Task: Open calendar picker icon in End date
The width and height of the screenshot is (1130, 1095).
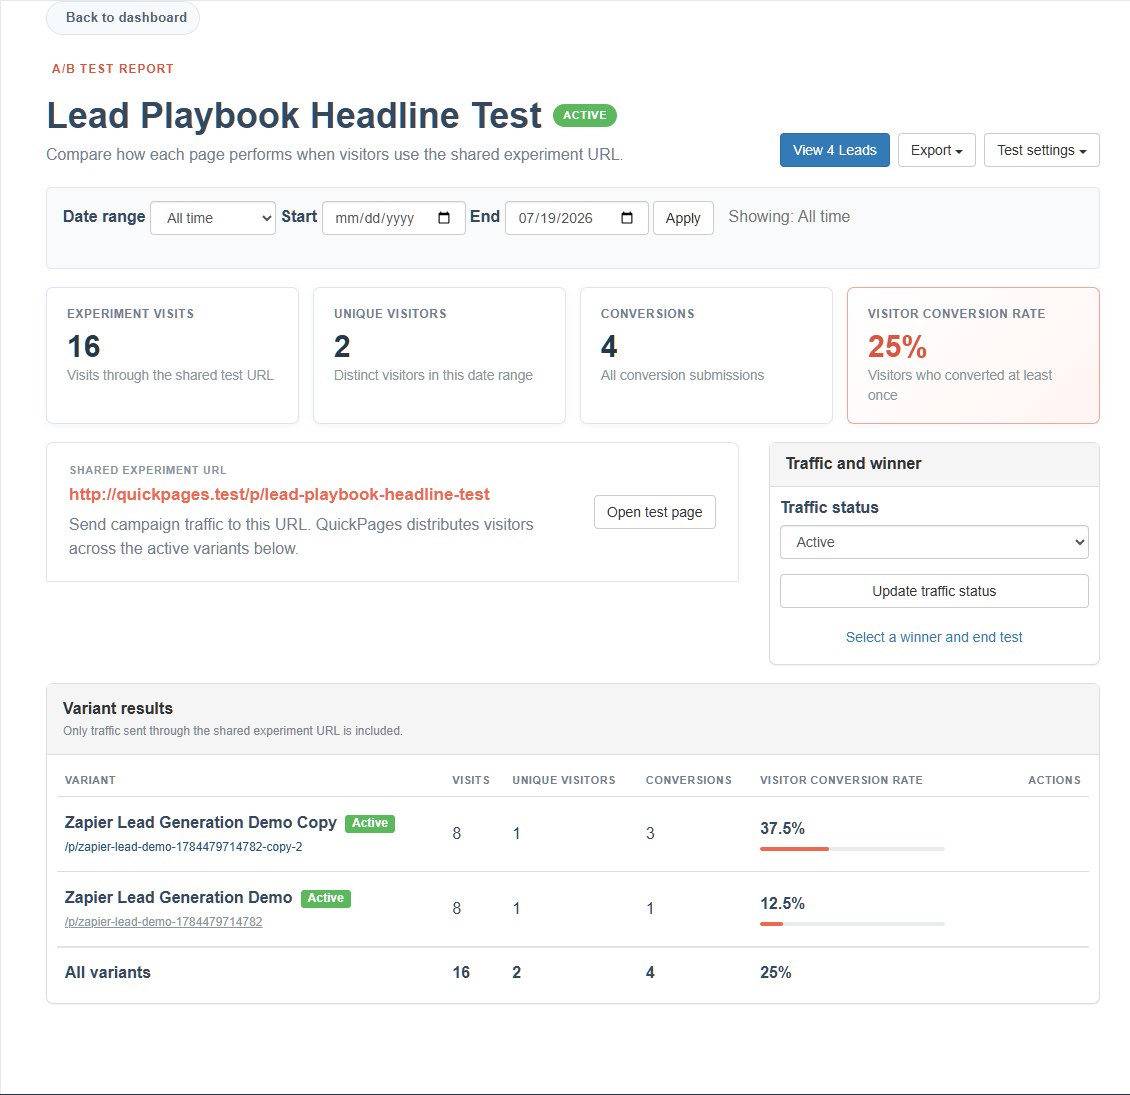Action: (x=627, y=218)
